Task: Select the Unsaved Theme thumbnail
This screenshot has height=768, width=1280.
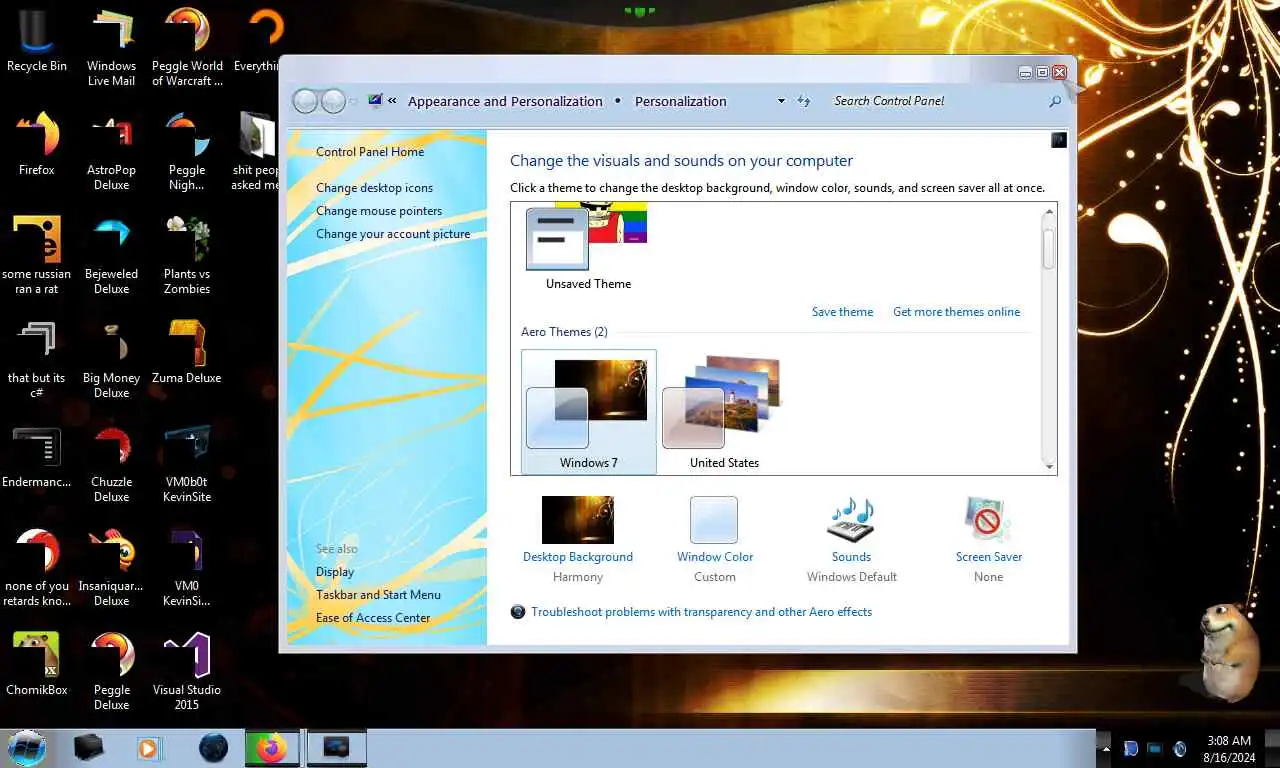Action: 588,248
